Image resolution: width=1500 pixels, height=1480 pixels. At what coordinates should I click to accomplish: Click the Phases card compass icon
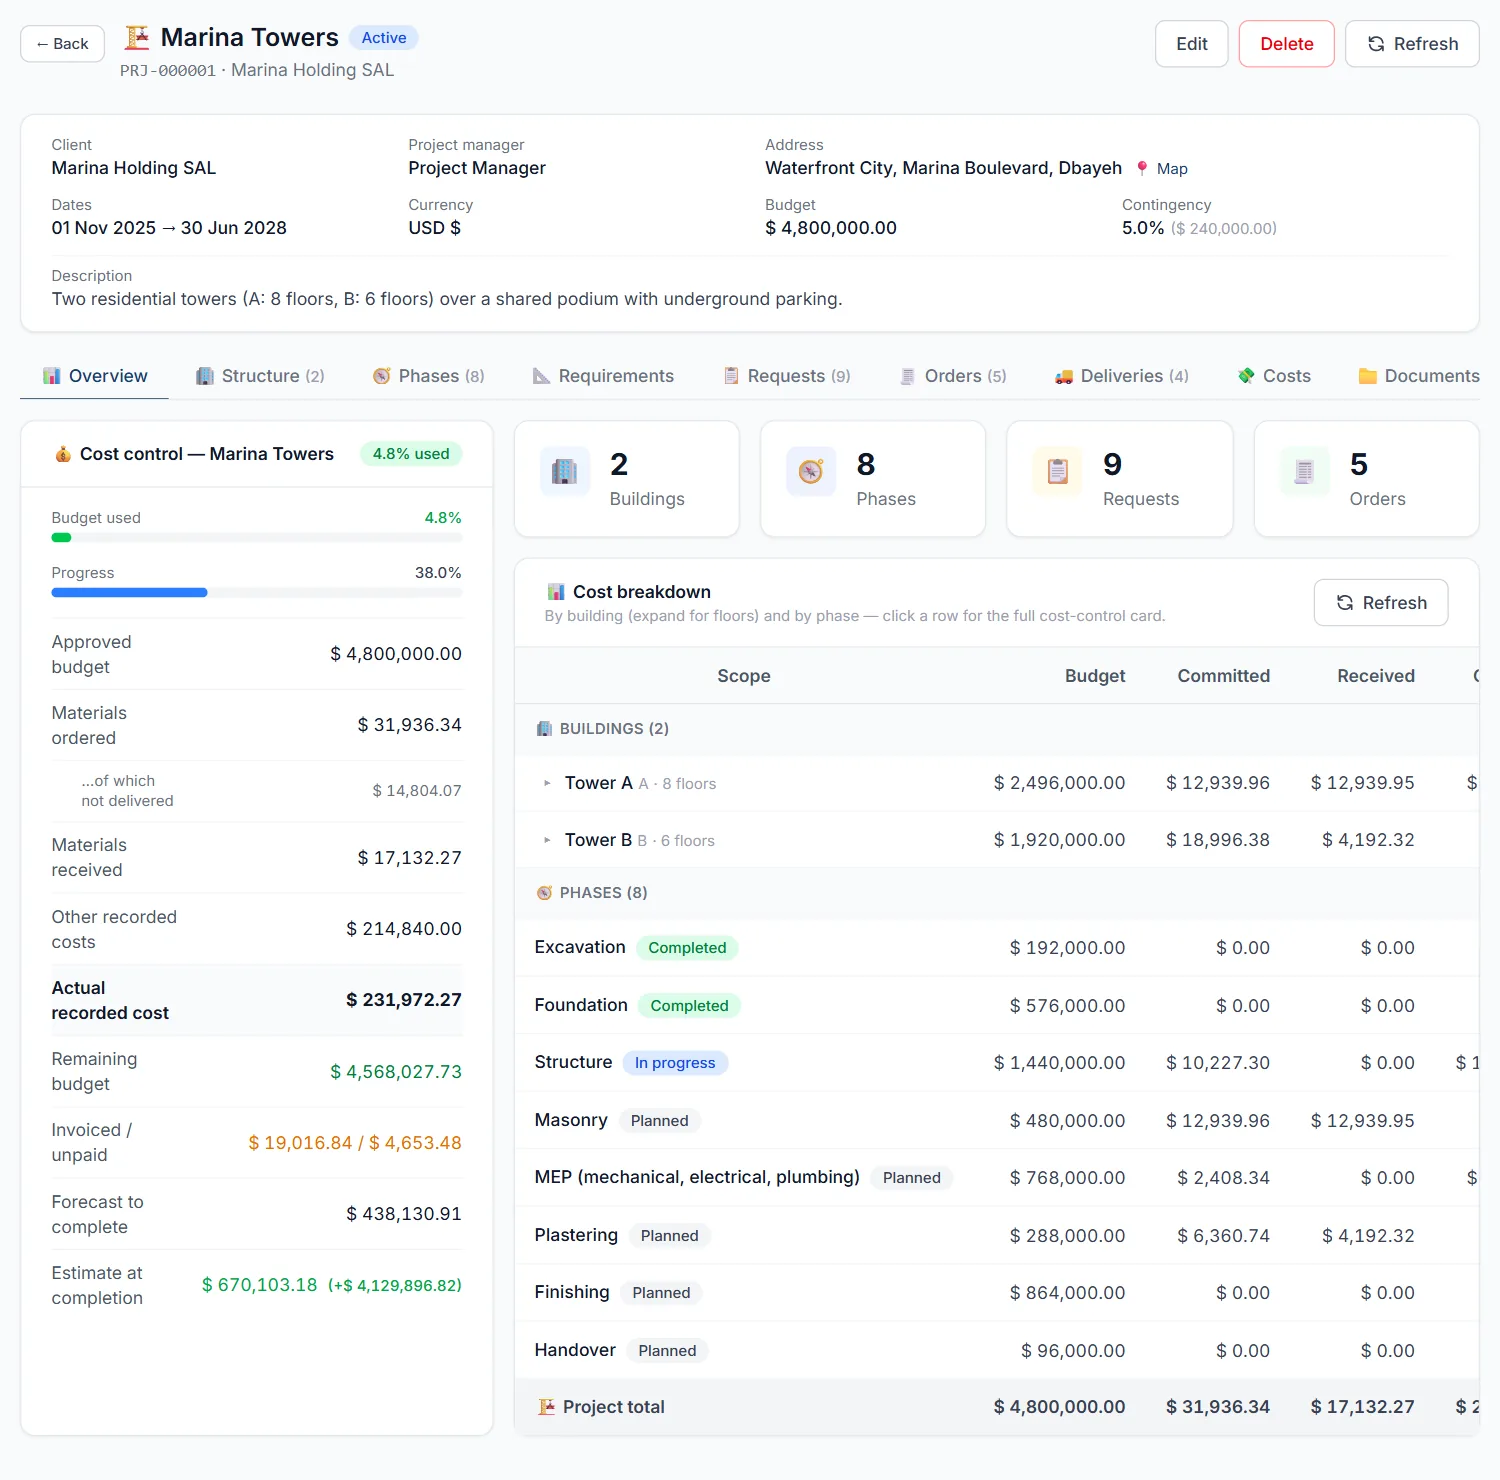(811, 471)
